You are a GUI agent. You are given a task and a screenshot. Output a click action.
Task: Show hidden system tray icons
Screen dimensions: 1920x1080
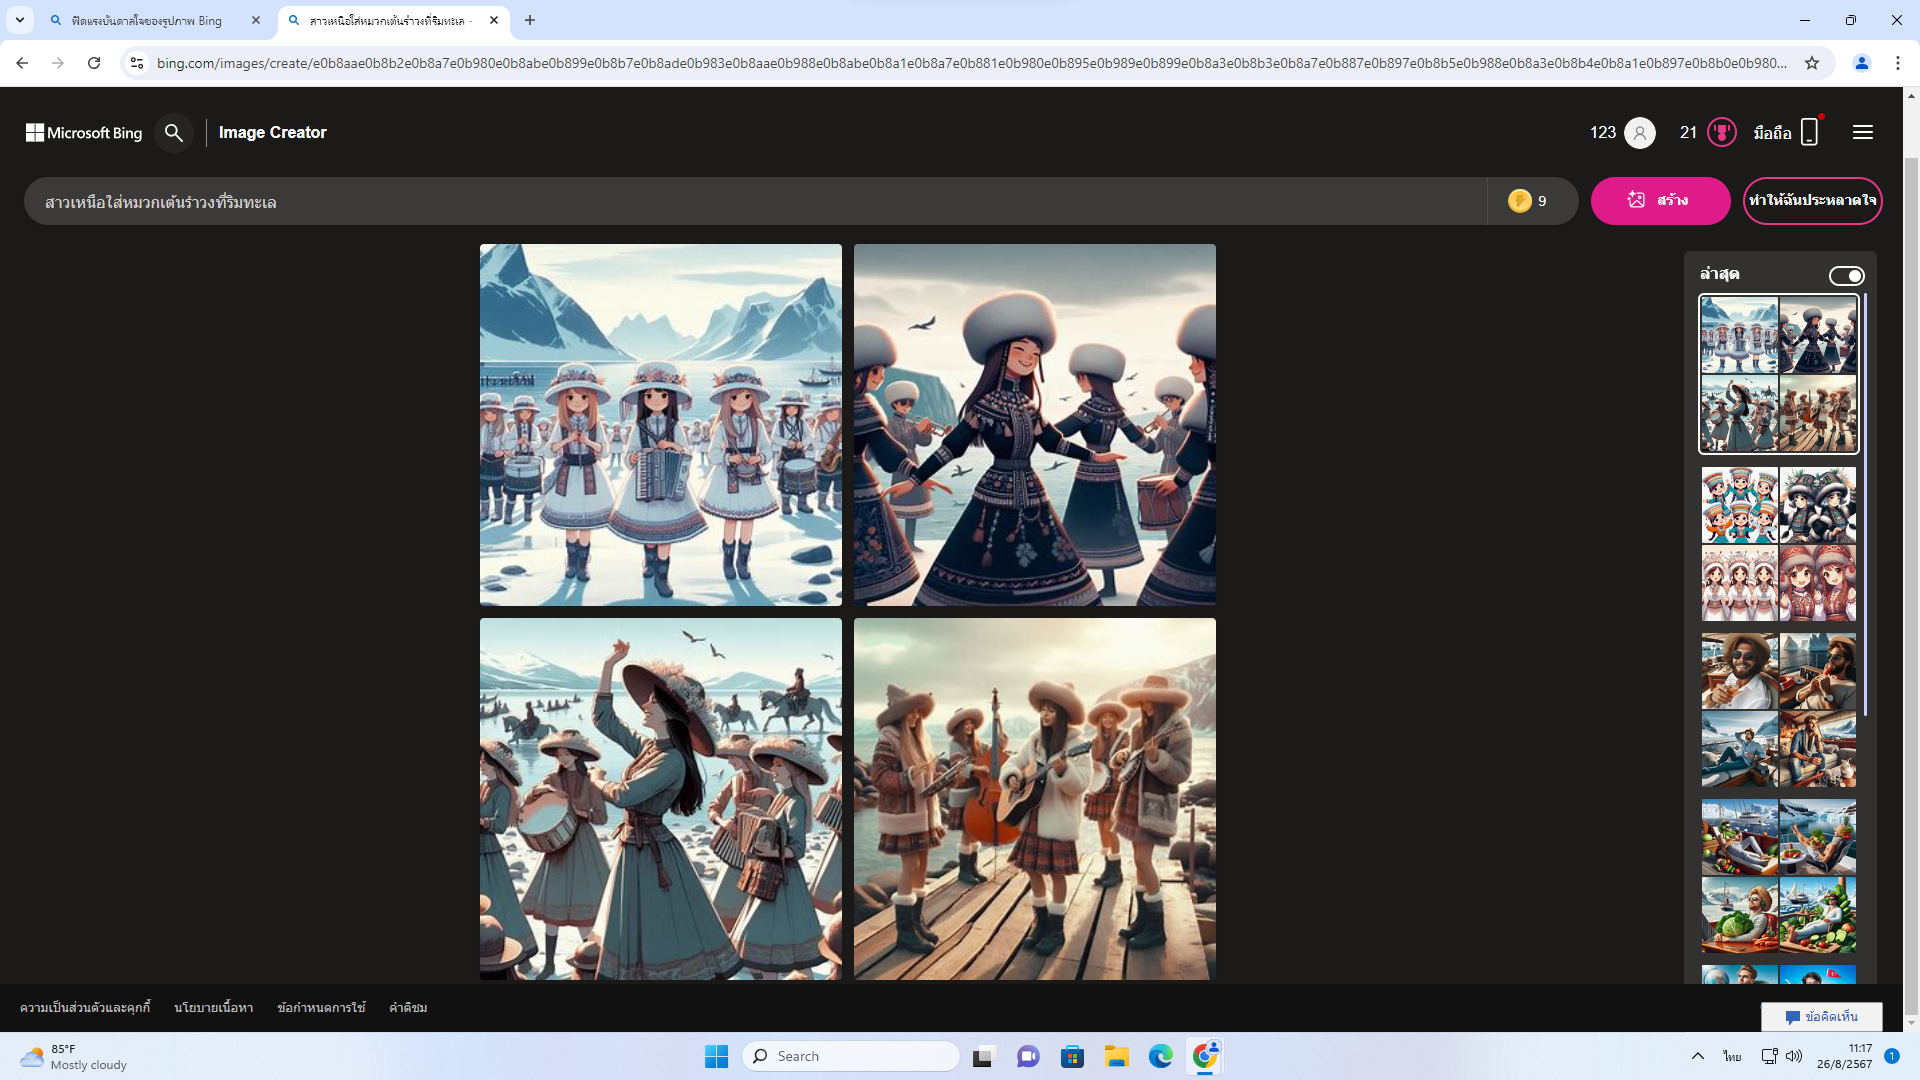coord(1697,1056)
